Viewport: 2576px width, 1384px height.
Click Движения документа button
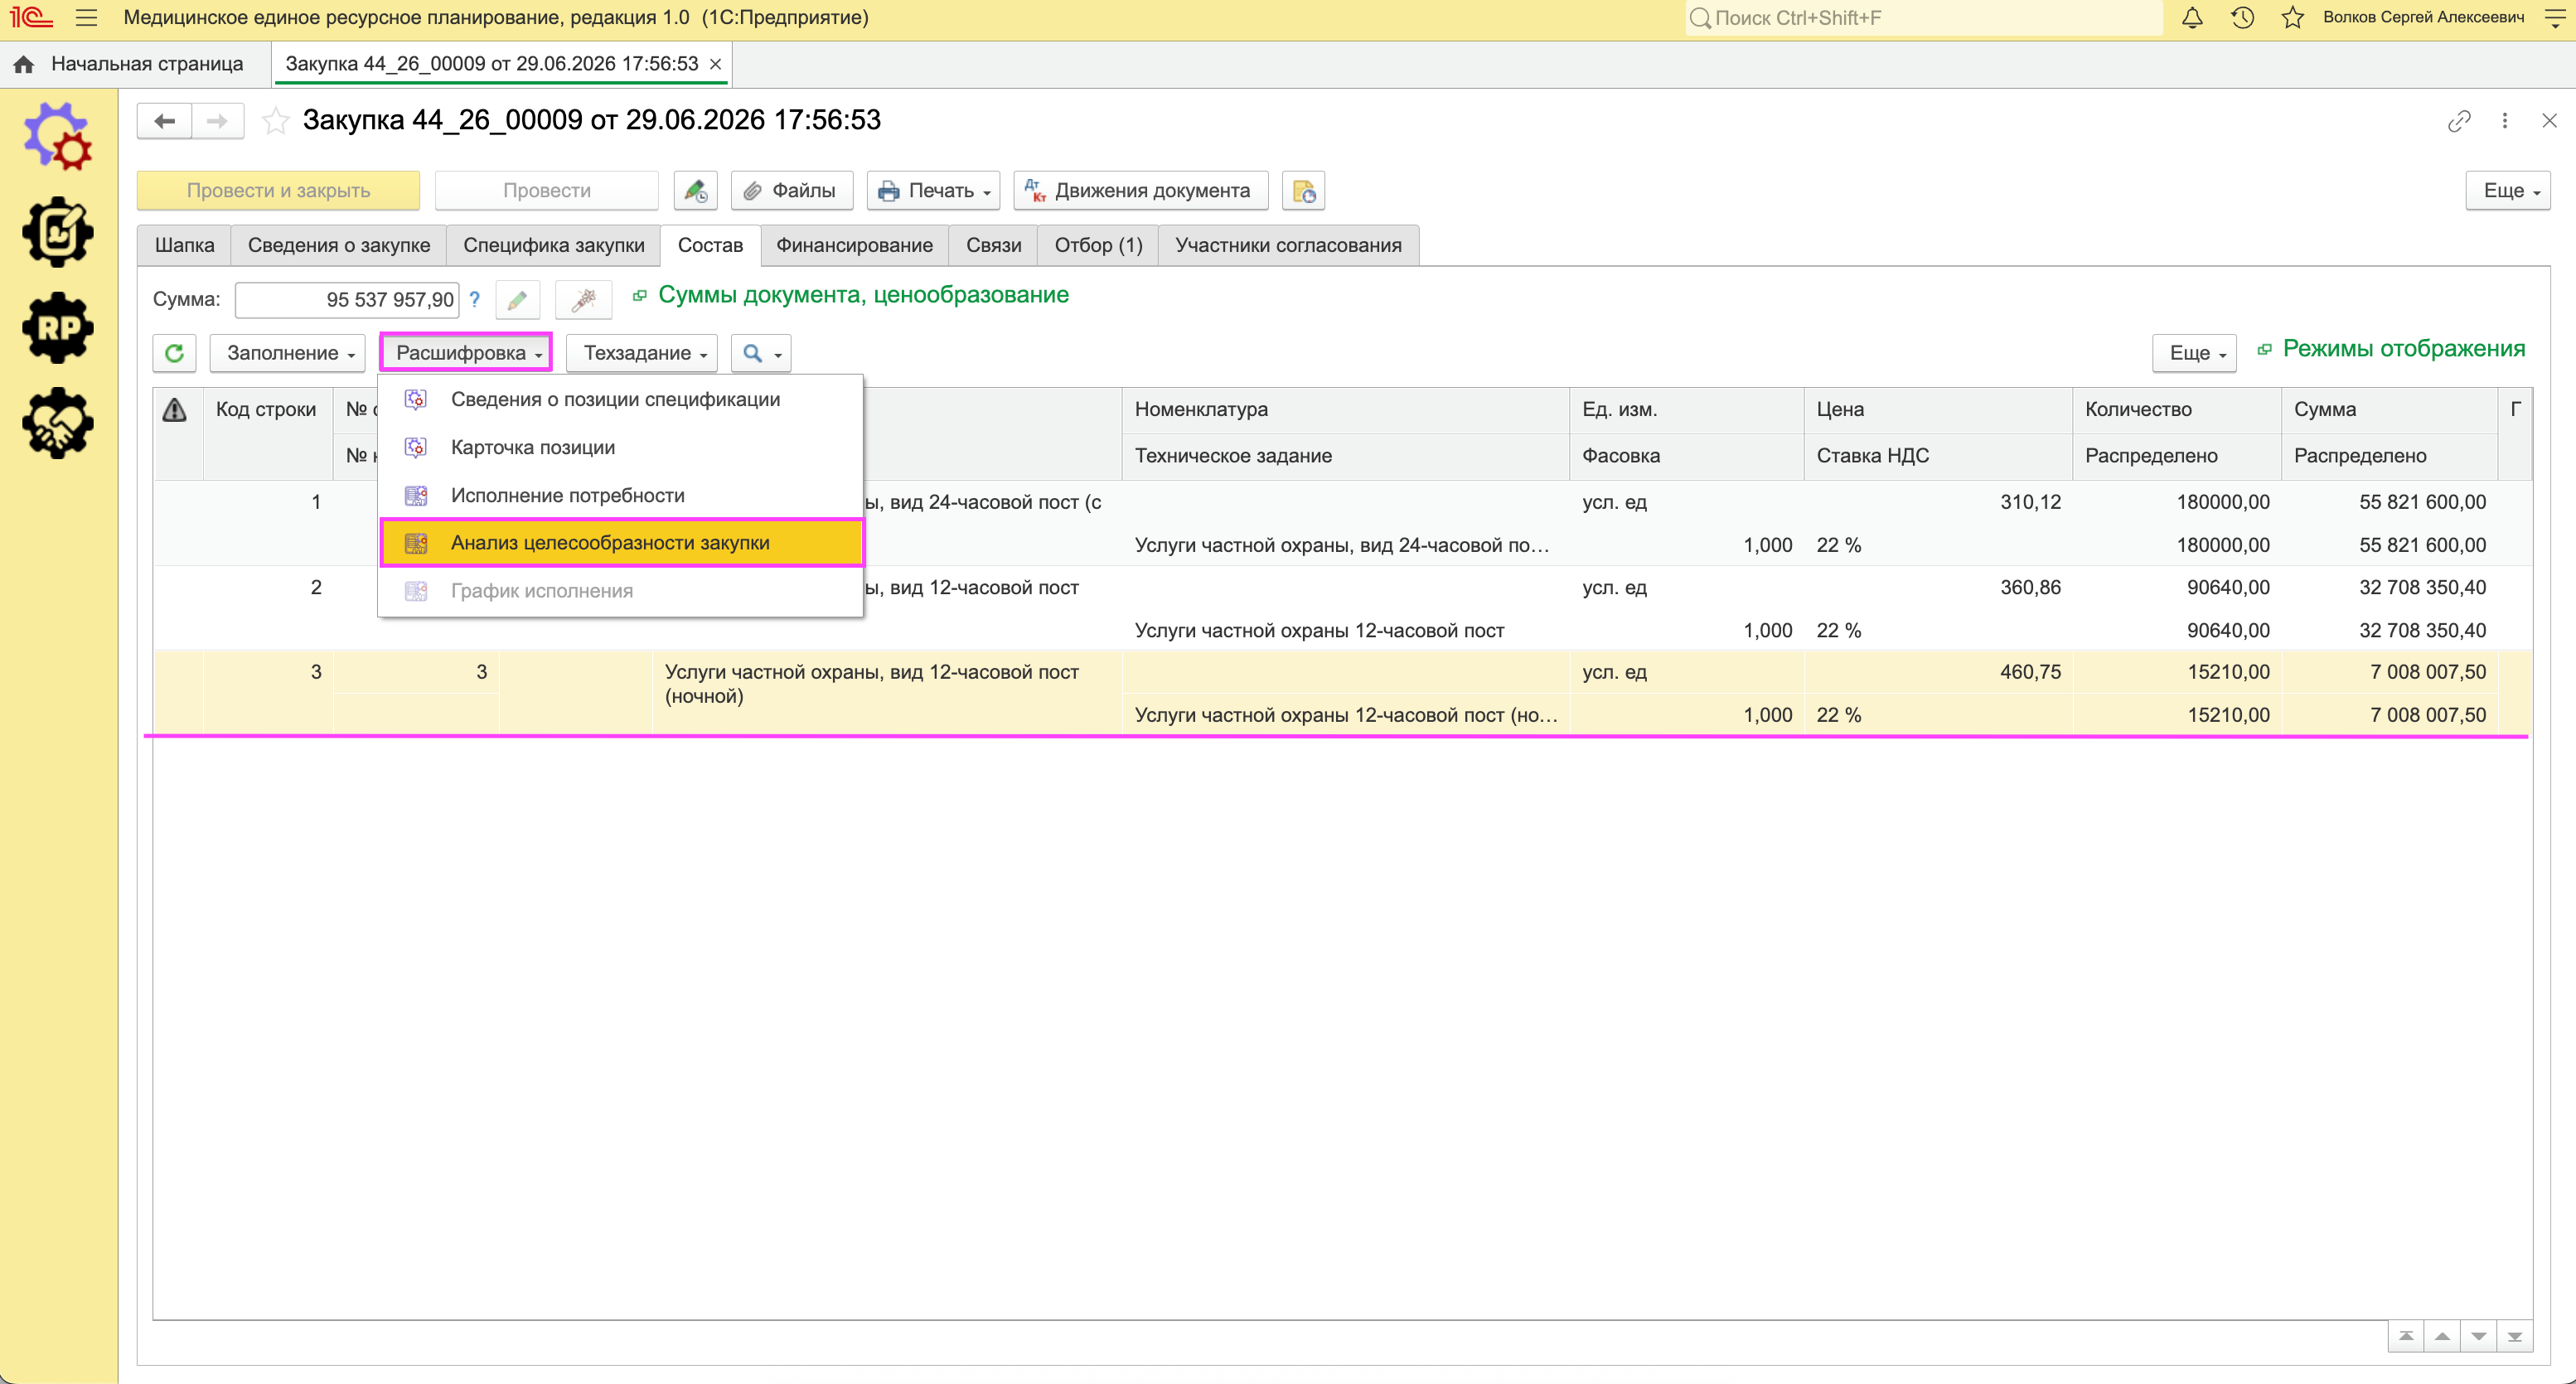tap(1141, 190)
